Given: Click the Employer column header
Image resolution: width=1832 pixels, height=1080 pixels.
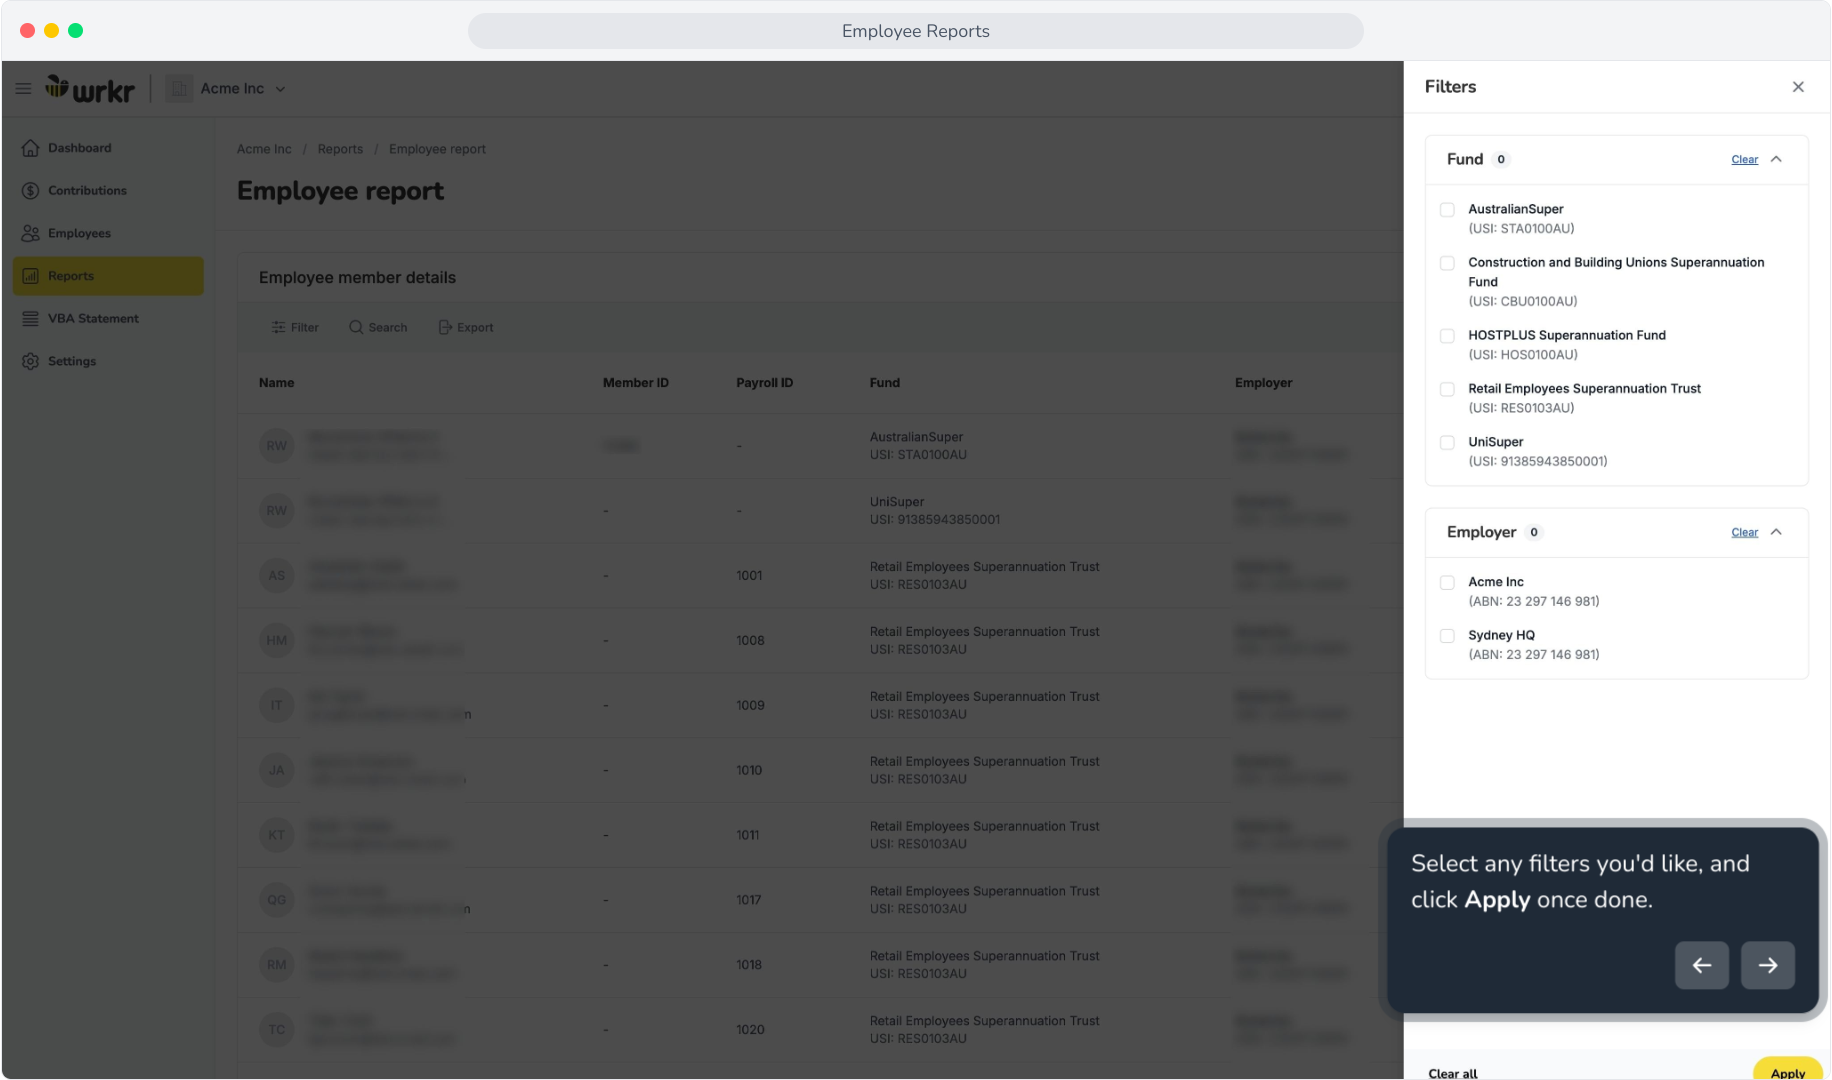Looking at the screenshot, I should [x=1264, y=383].
